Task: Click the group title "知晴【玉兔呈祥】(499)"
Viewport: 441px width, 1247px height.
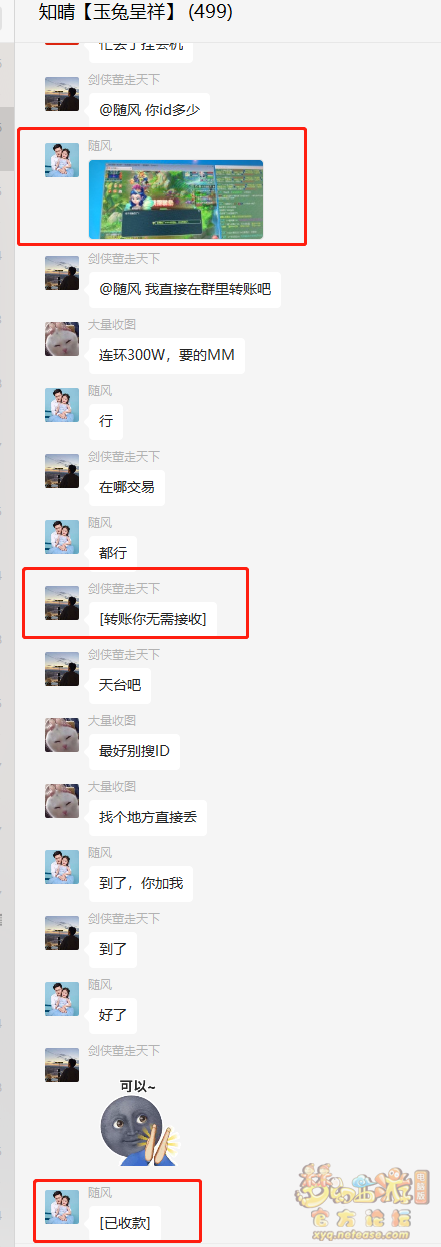Action: [x=135, y=12]
